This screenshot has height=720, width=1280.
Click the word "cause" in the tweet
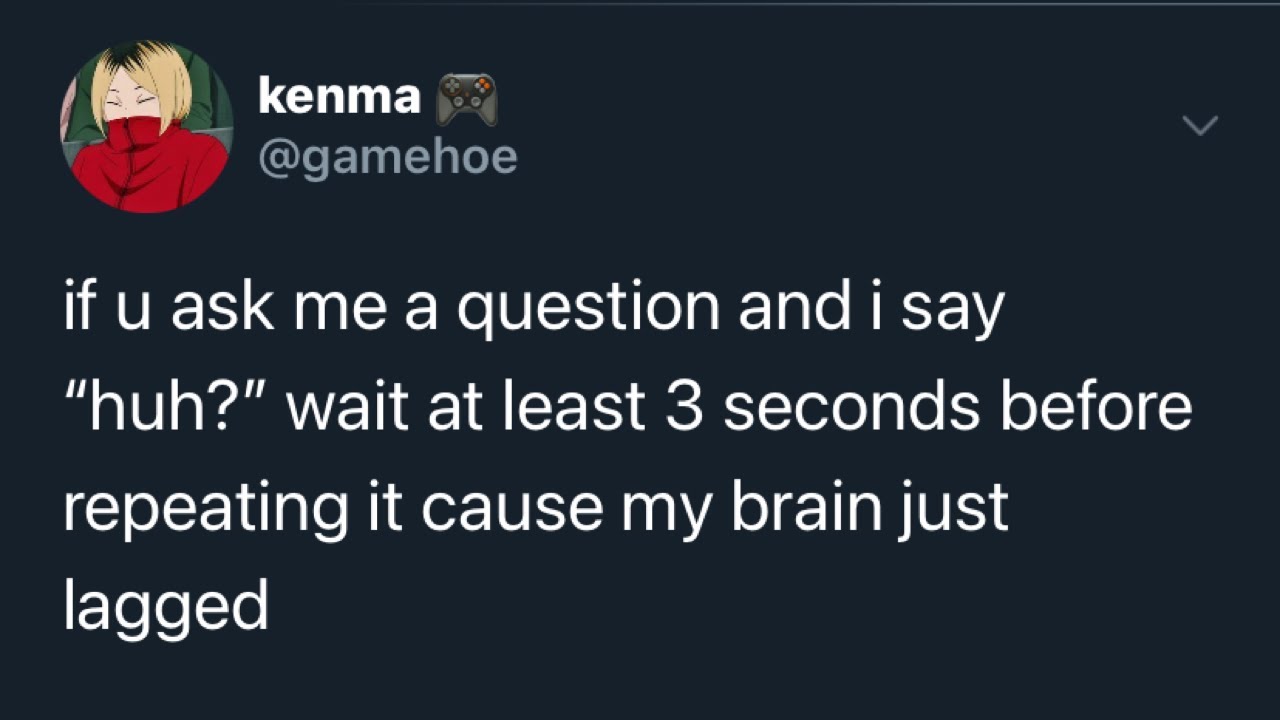click(x=512, y=507)
